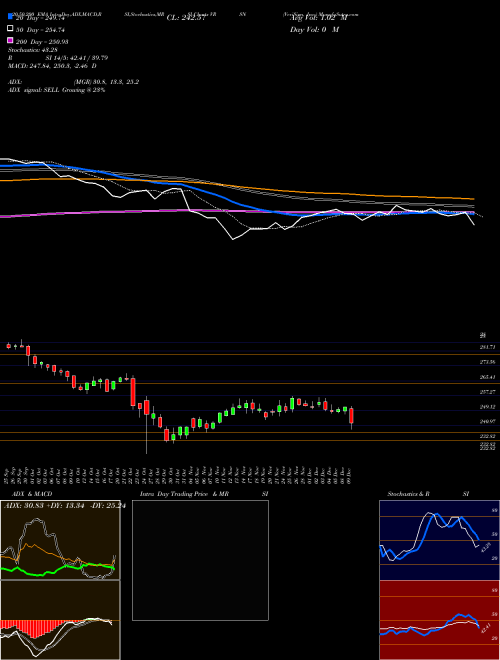The image size is (500, 660).
Task: Open the 'ADX & MACD' panel heading
Action: point(32,494)
